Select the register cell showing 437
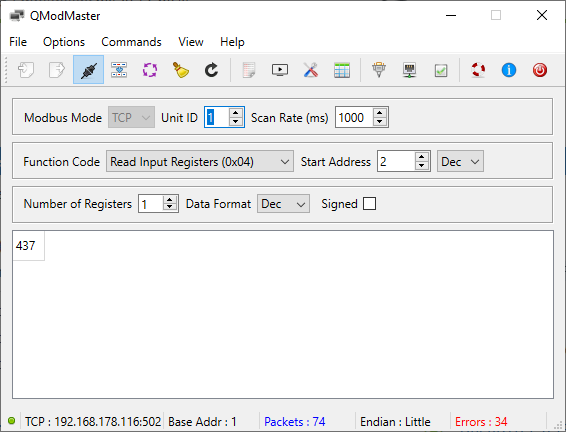Viewport: 566px width, 432px height. tap(29, 246)
